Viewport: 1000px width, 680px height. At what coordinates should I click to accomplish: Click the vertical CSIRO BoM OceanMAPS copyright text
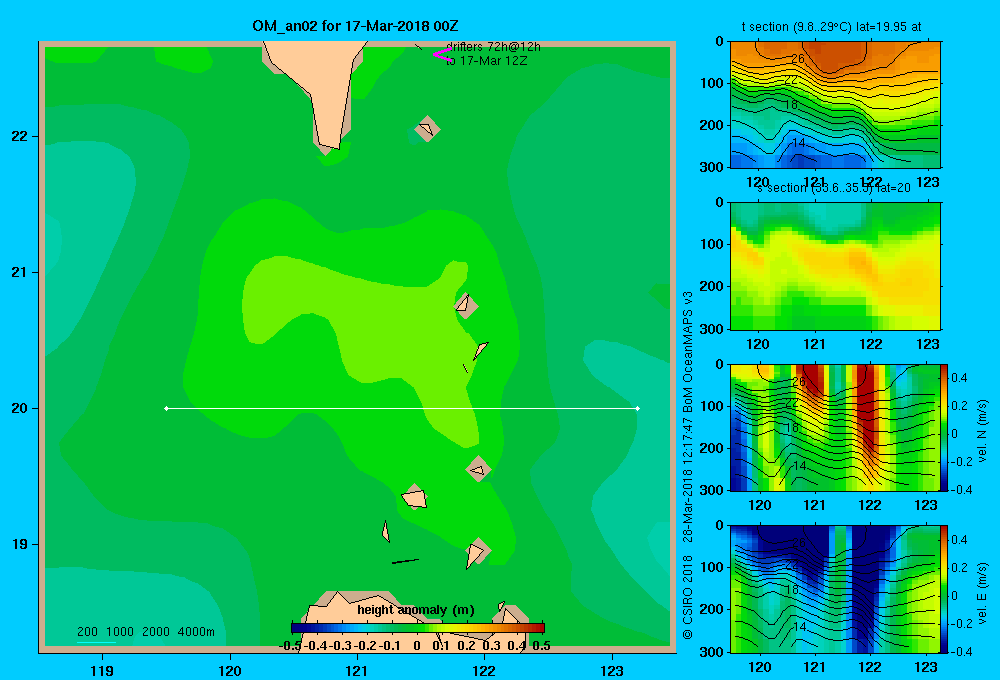[688, 466]
